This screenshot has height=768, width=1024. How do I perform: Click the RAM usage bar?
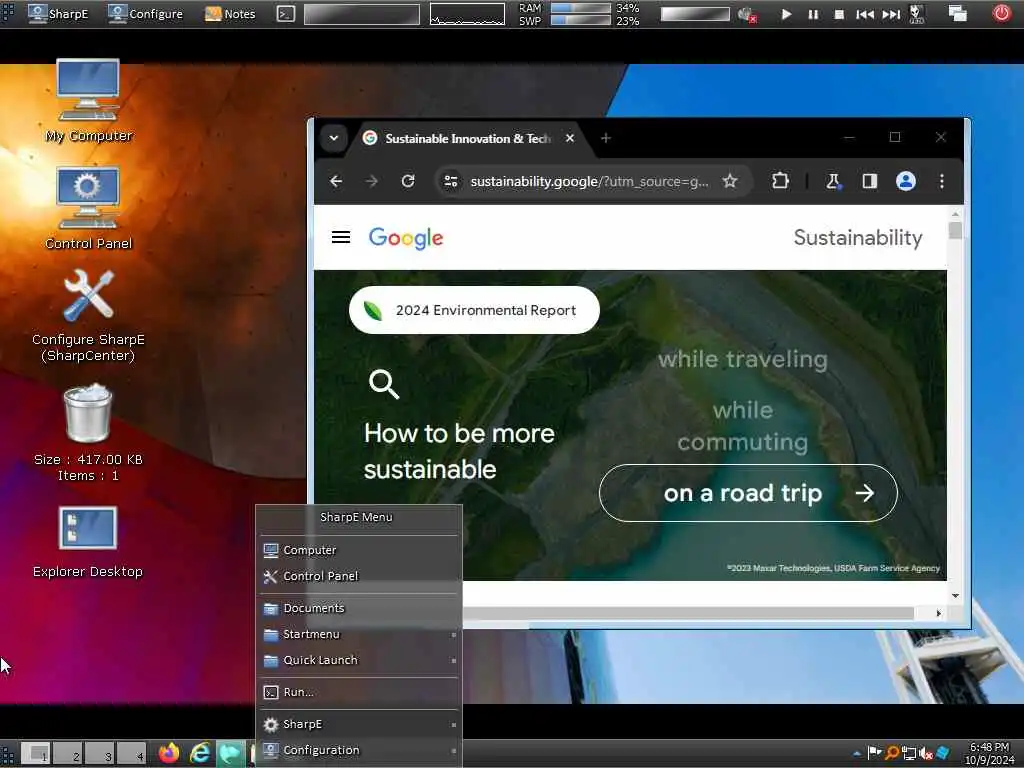pyautogui.click(x=581, y=8)
